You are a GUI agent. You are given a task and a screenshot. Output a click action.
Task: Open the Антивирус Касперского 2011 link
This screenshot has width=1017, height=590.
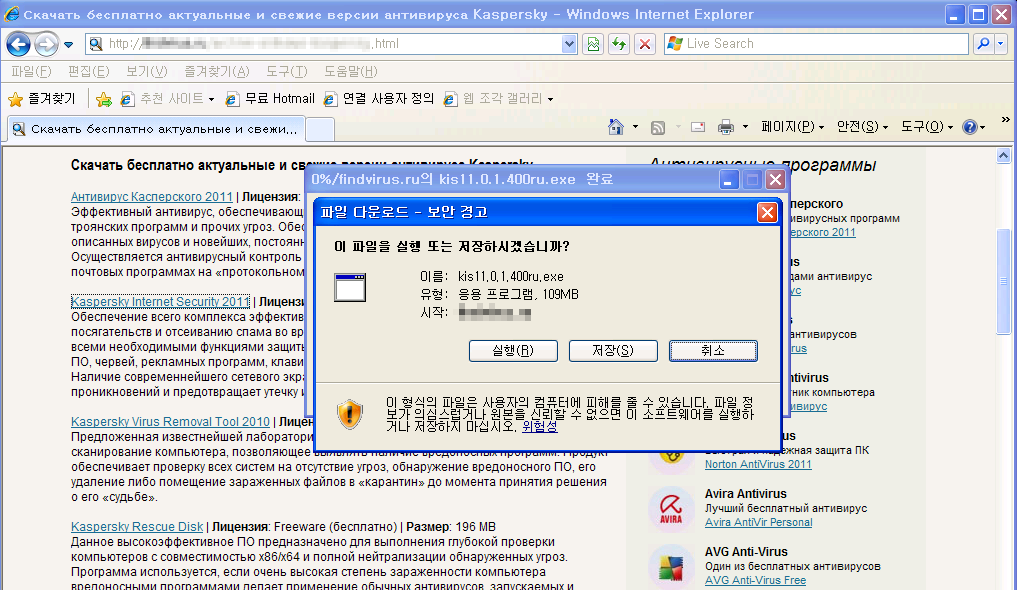pos(152,196)
